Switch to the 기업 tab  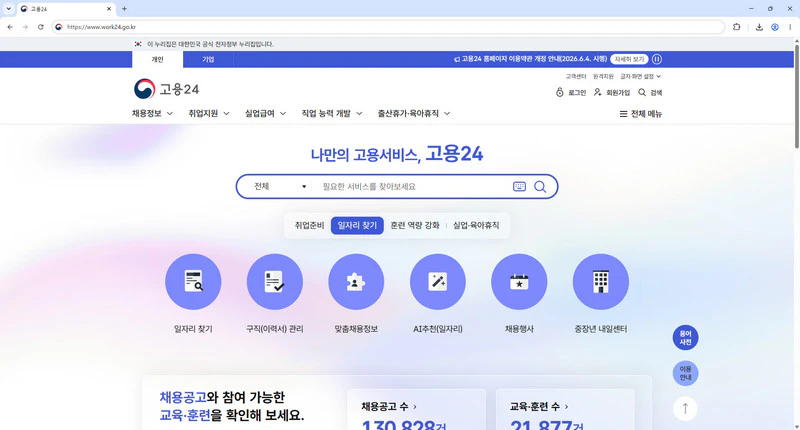(208, 60)
